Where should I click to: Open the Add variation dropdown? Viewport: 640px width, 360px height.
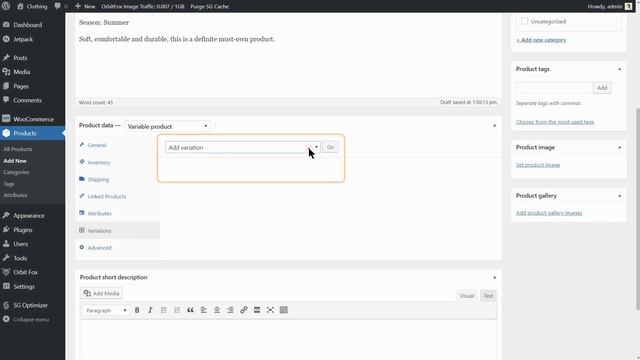tap(242, 147)
